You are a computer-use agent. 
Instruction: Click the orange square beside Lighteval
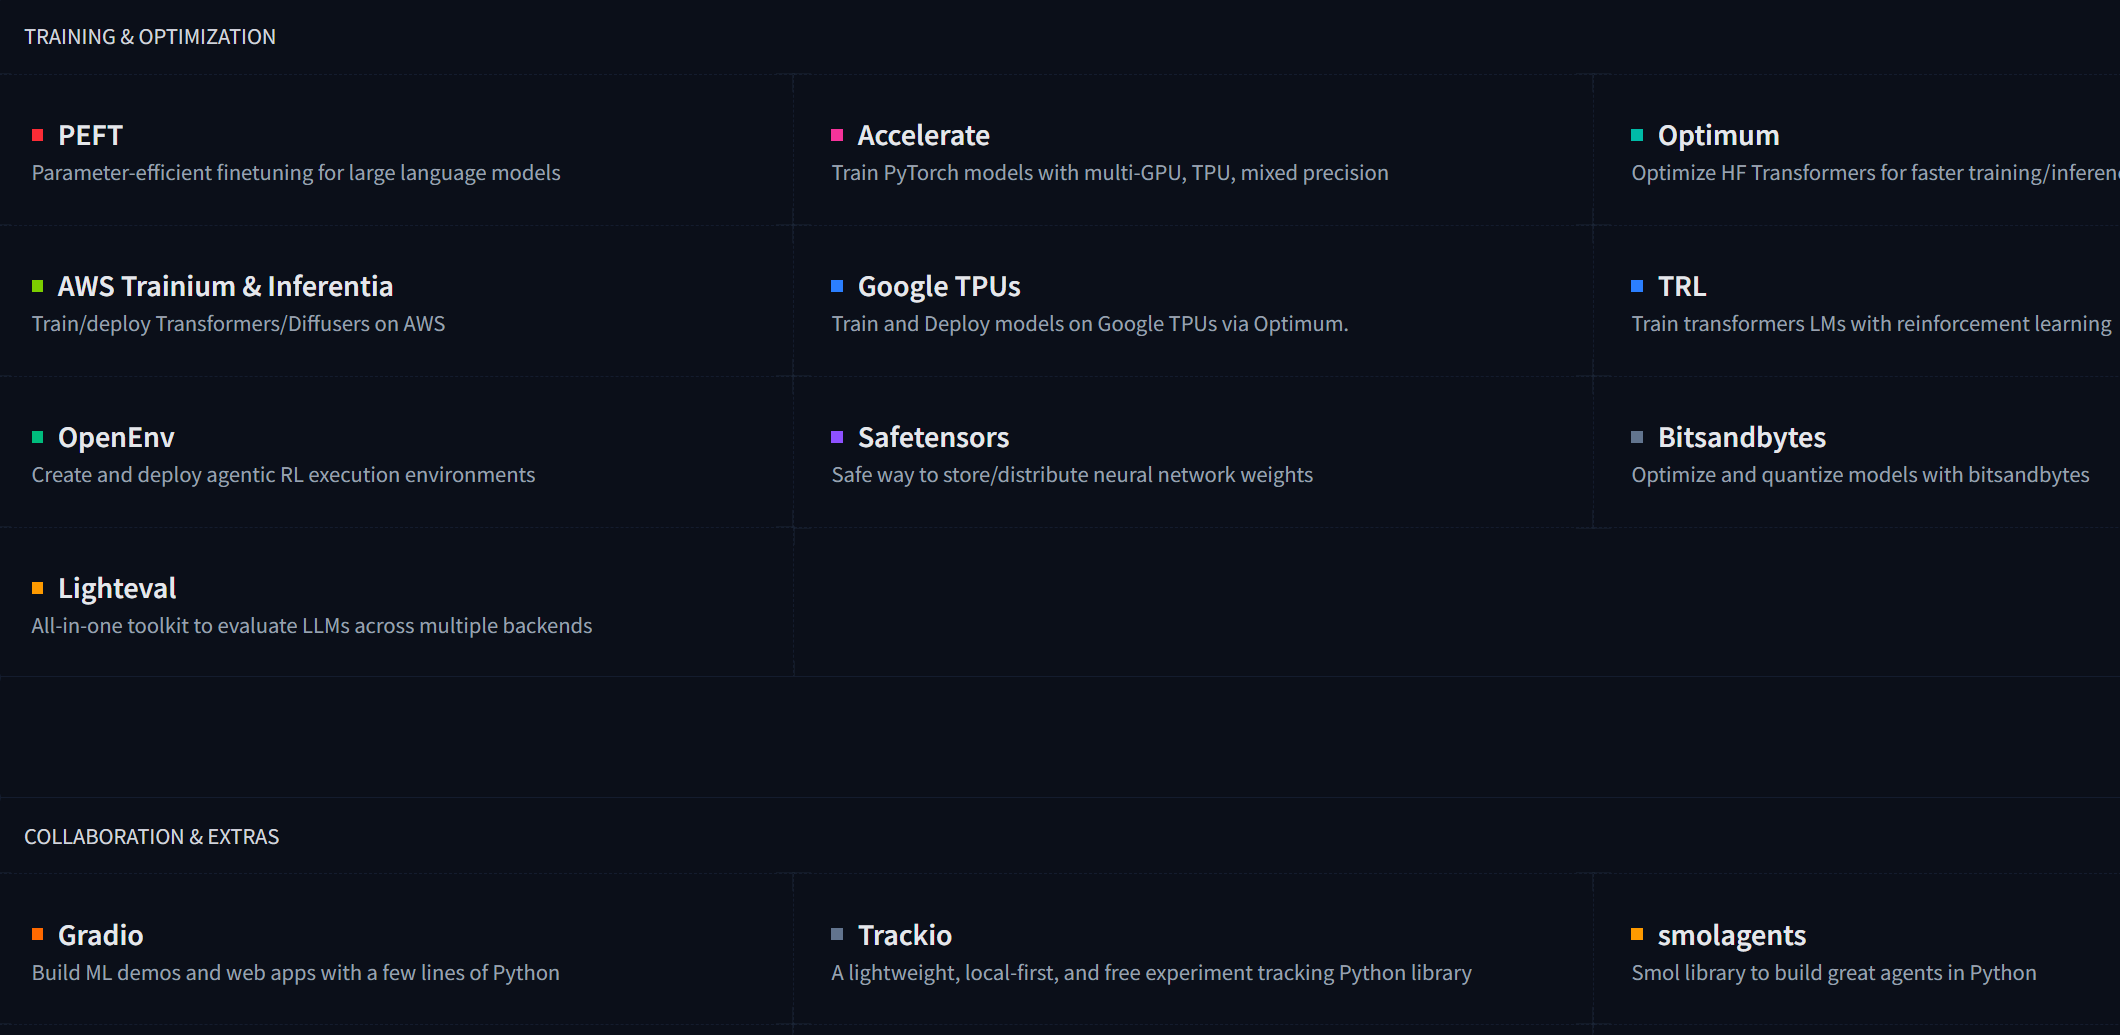pos(38,588)
